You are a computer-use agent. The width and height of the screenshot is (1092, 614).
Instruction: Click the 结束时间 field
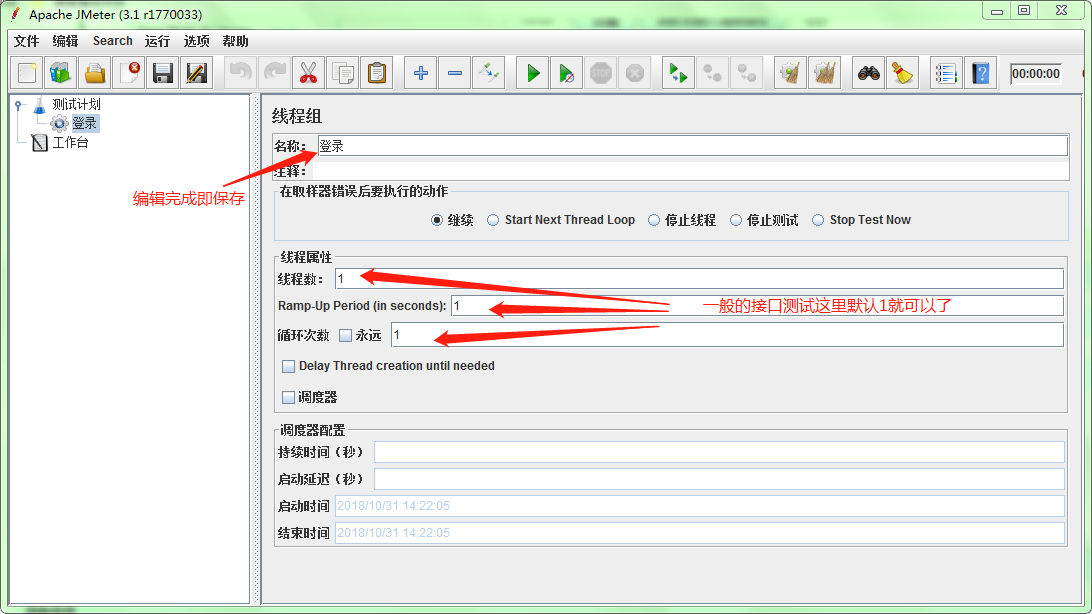700,533
